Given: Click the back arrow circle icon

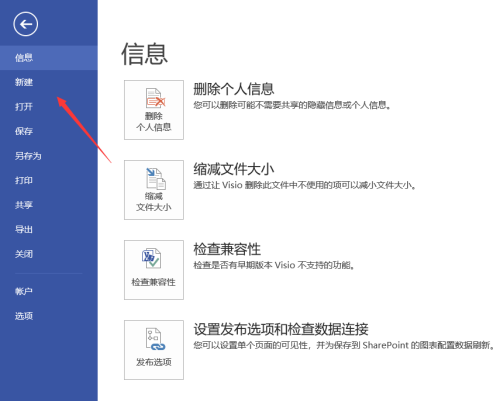Looking at the screenshot, I should pos(26,24).
